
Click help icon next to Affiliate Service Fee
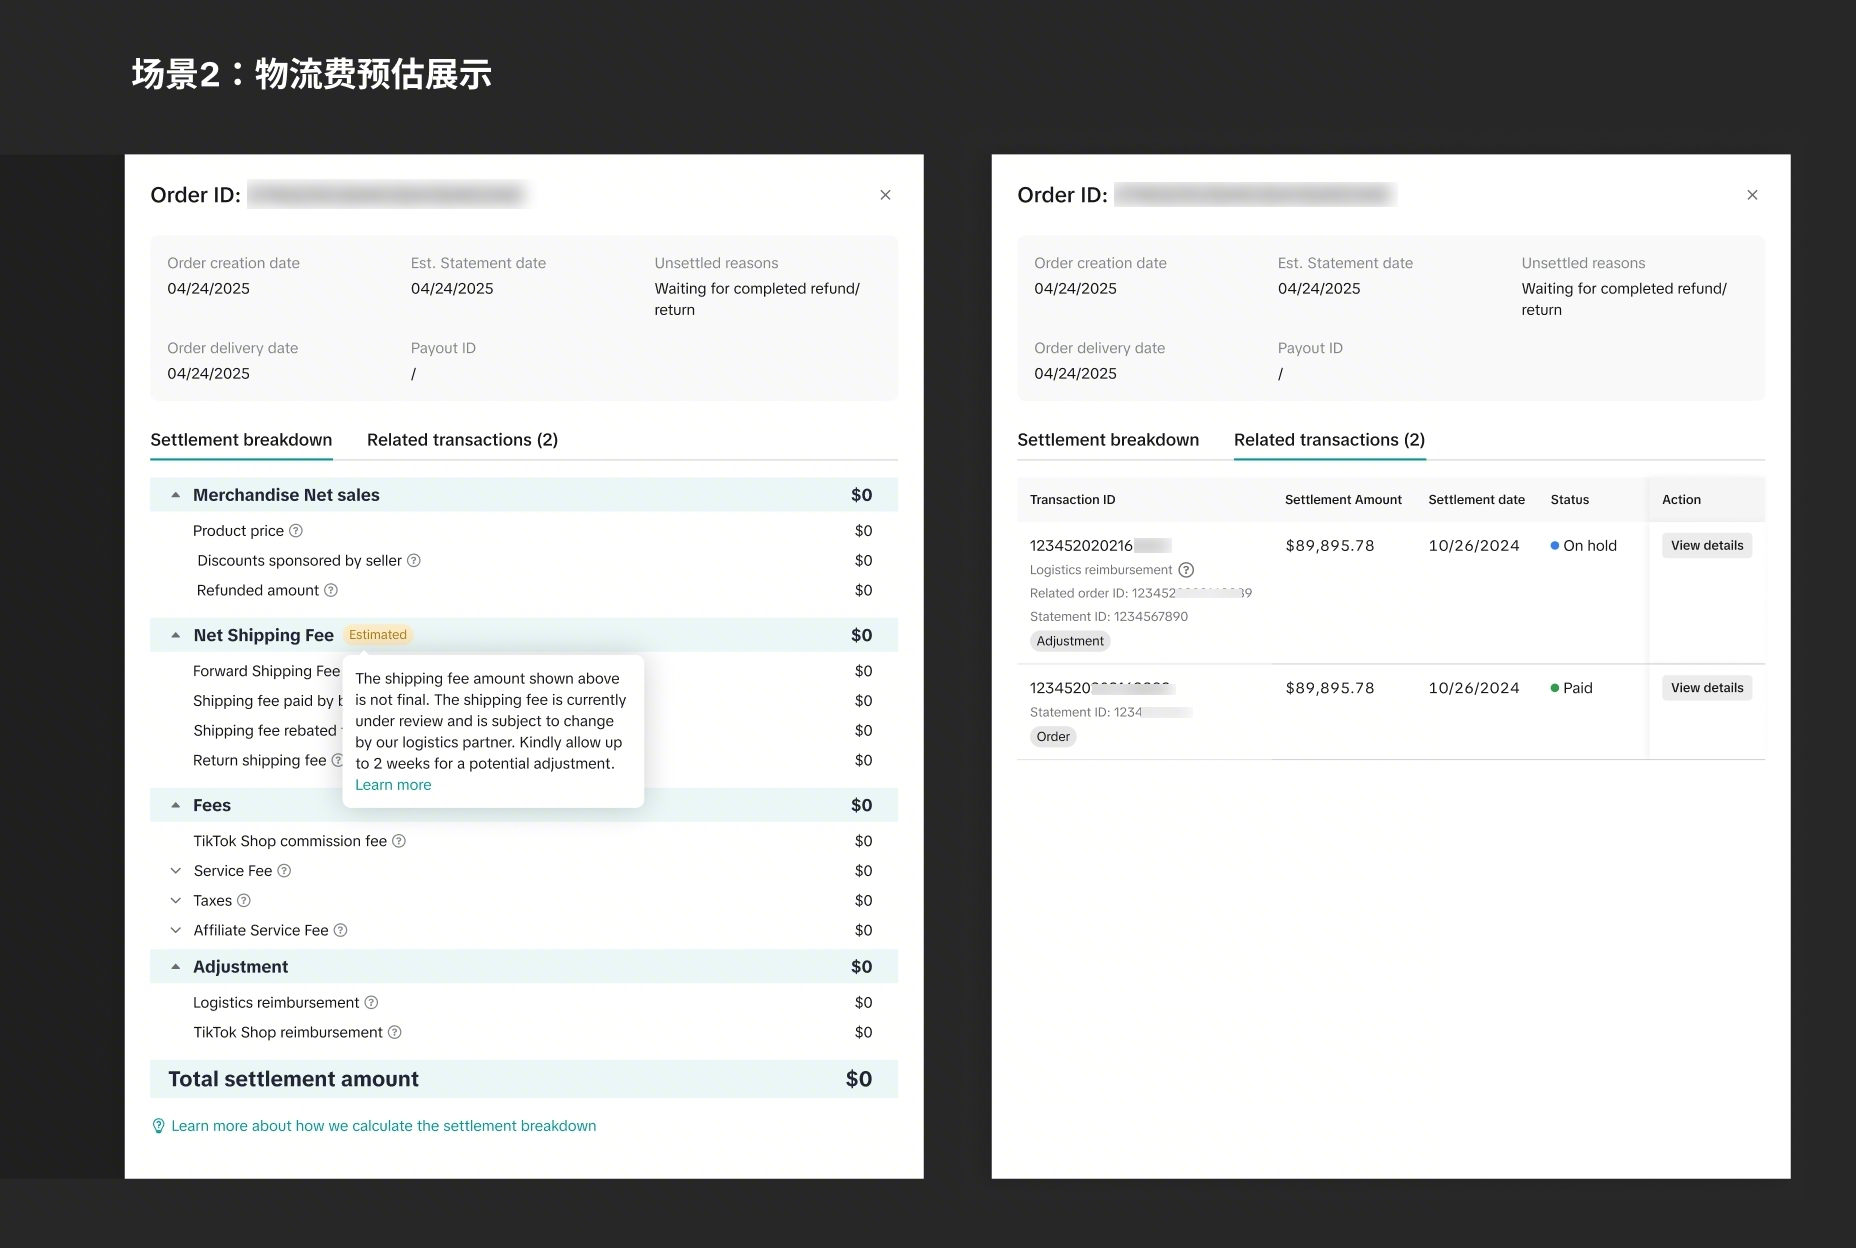click(340, 930)
